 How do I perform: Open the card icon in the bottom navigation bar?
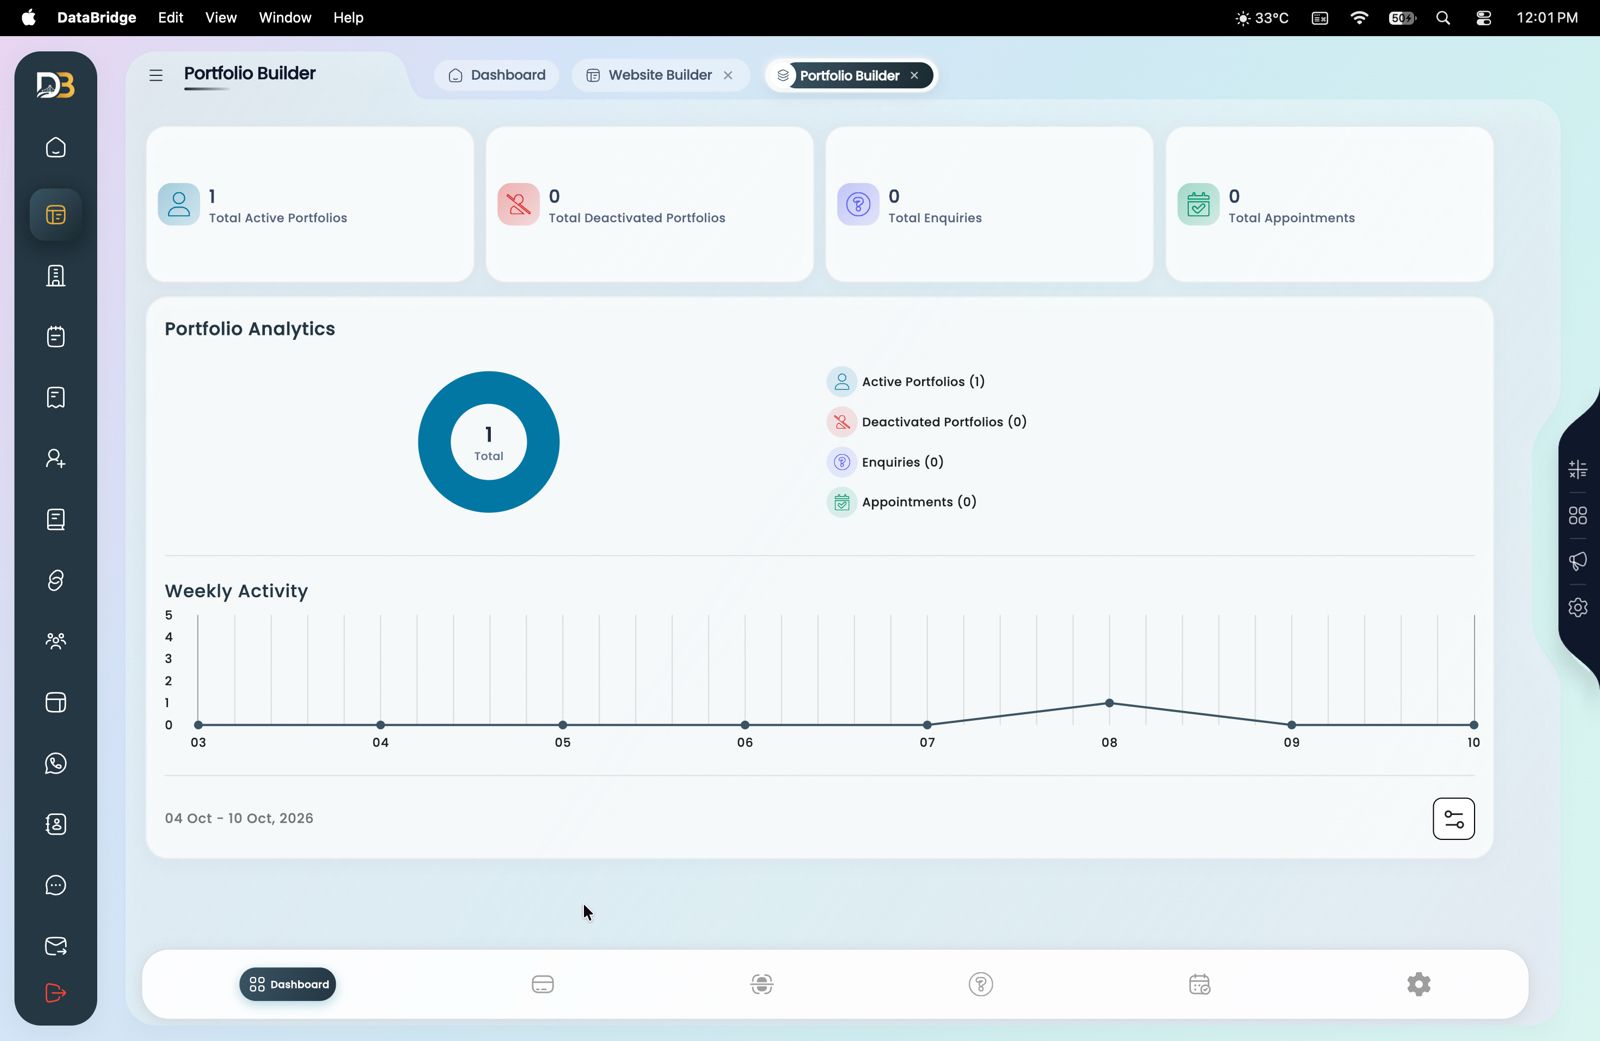coord(543,985)
